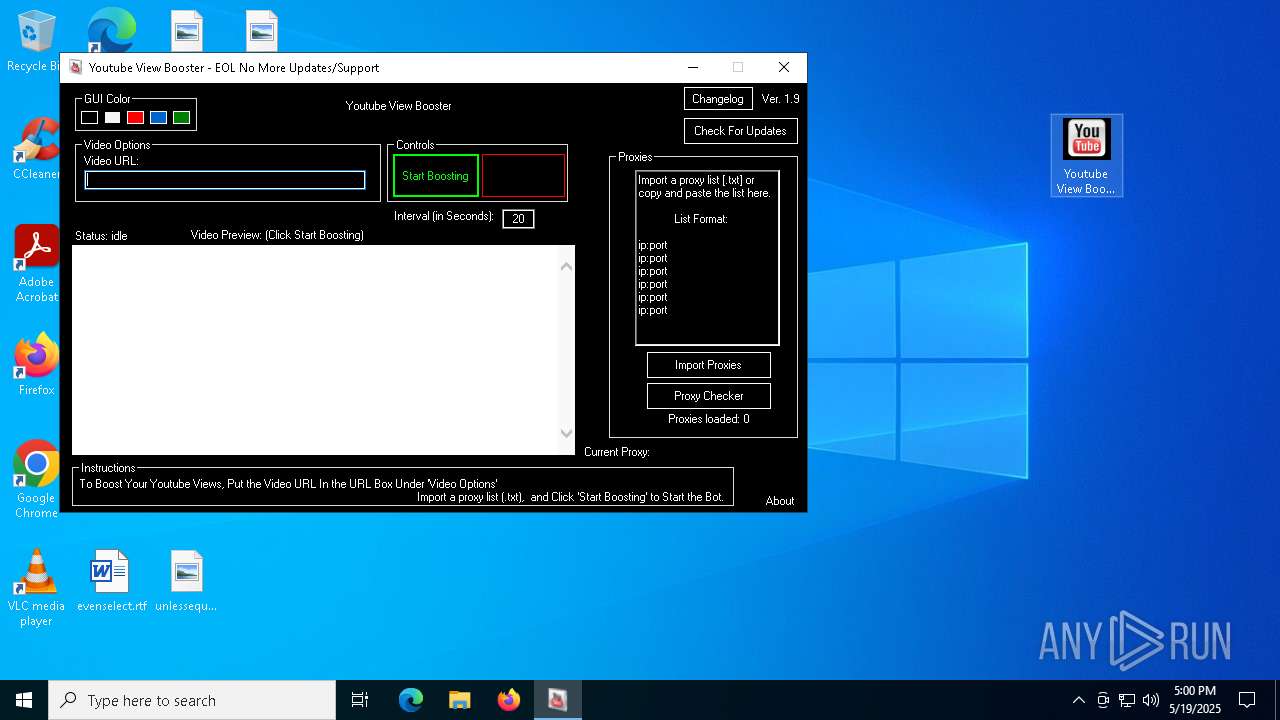Click the 'Status: idle' label
The width and height of the screenshot is (1280, 720).
click(101, 236)
